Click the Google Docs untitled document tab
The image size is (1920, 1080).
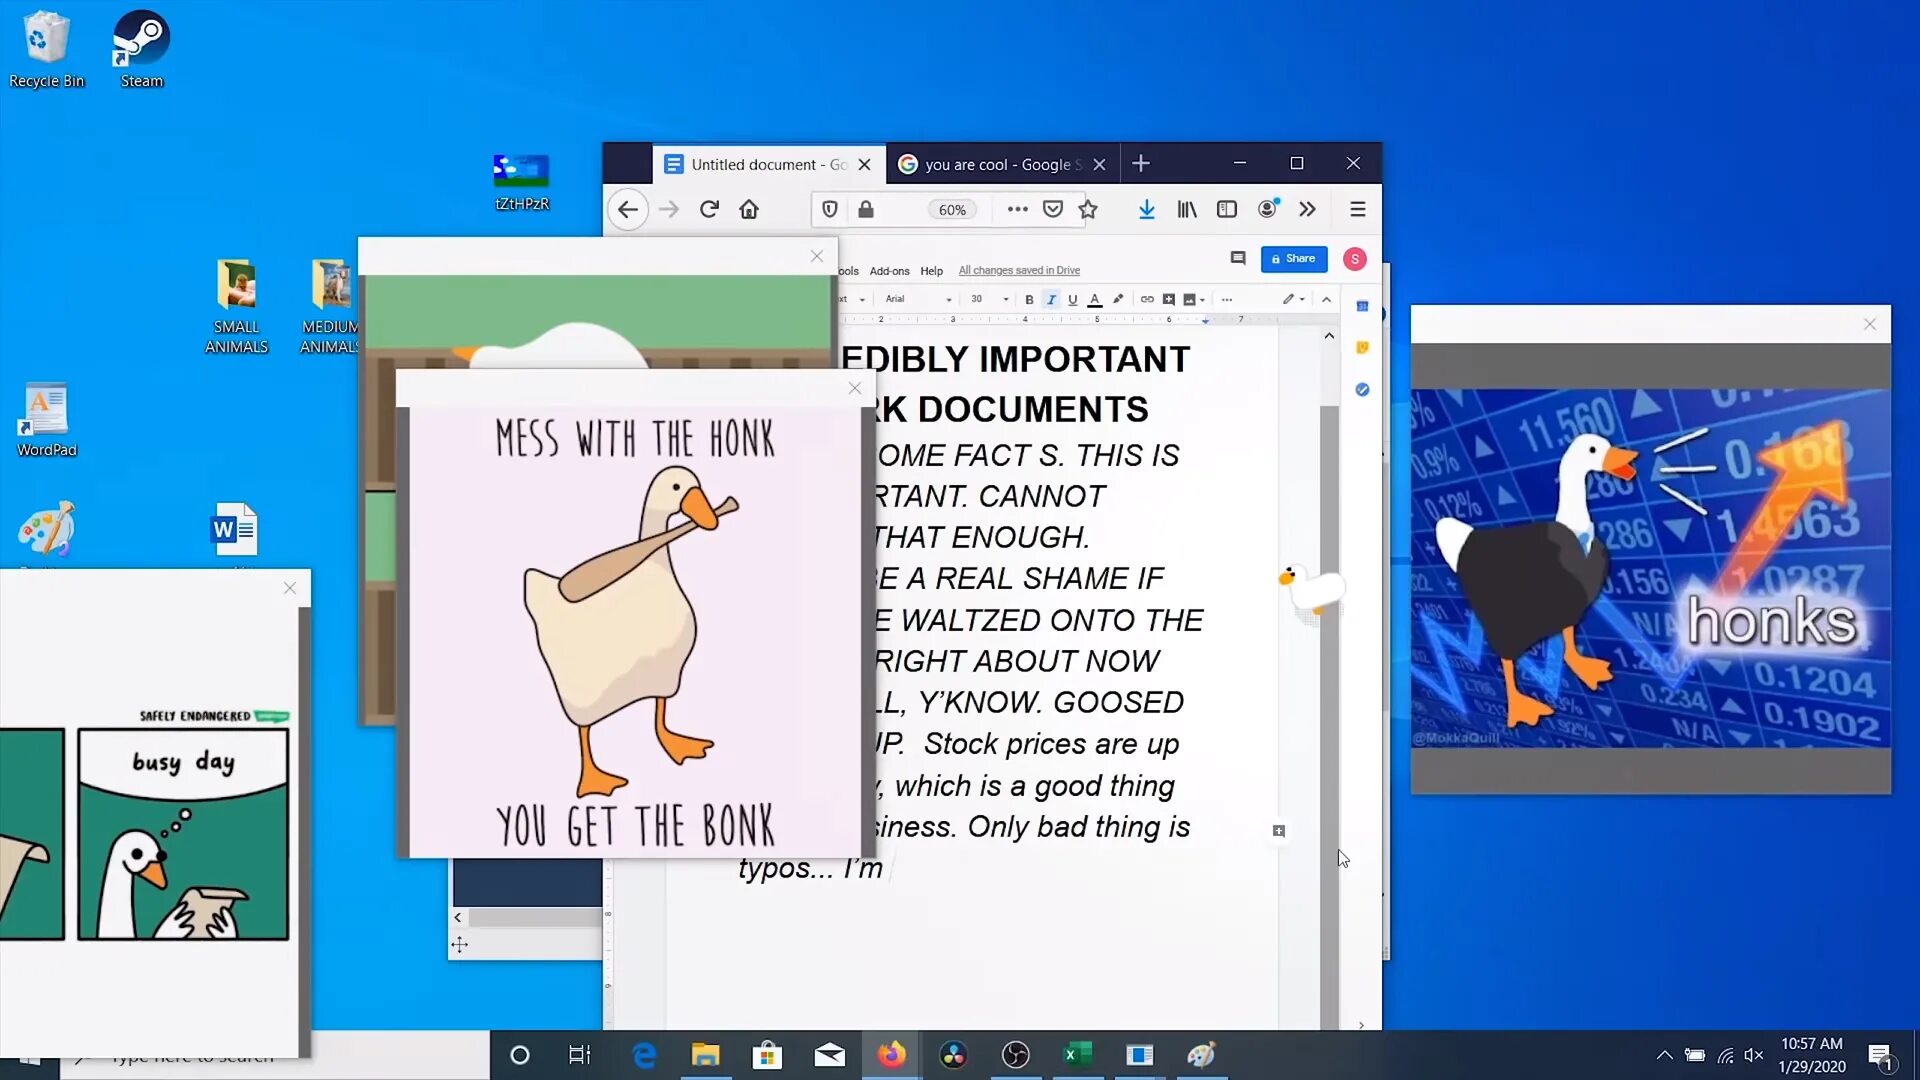(x=758, y=162)
